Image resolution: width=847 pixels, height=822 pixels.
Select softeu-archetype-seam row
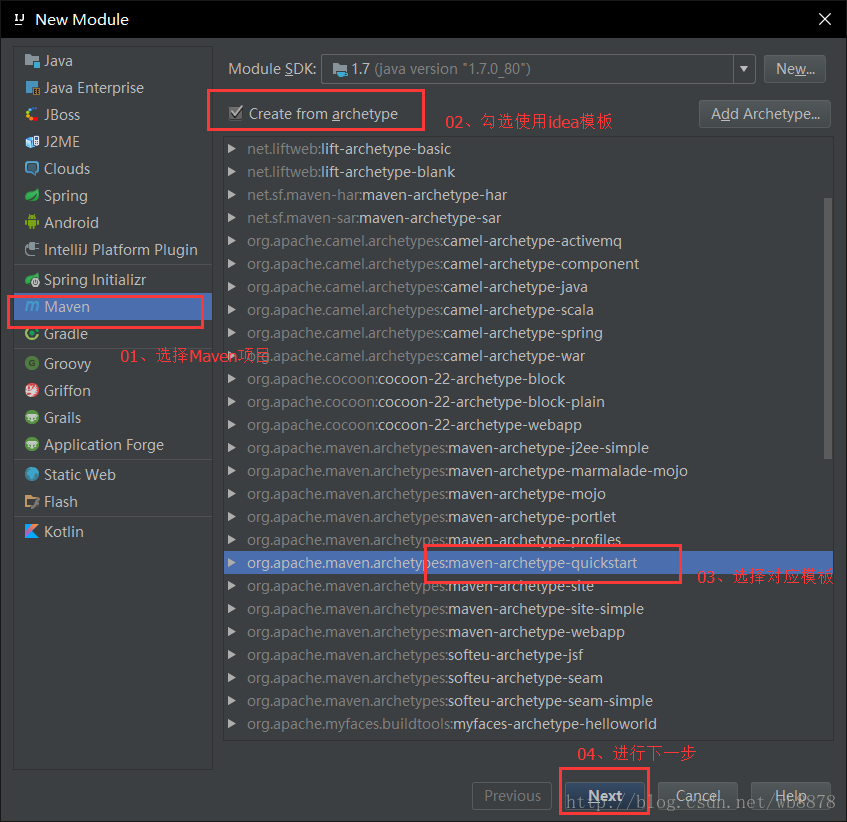click(x=528, y=678)
